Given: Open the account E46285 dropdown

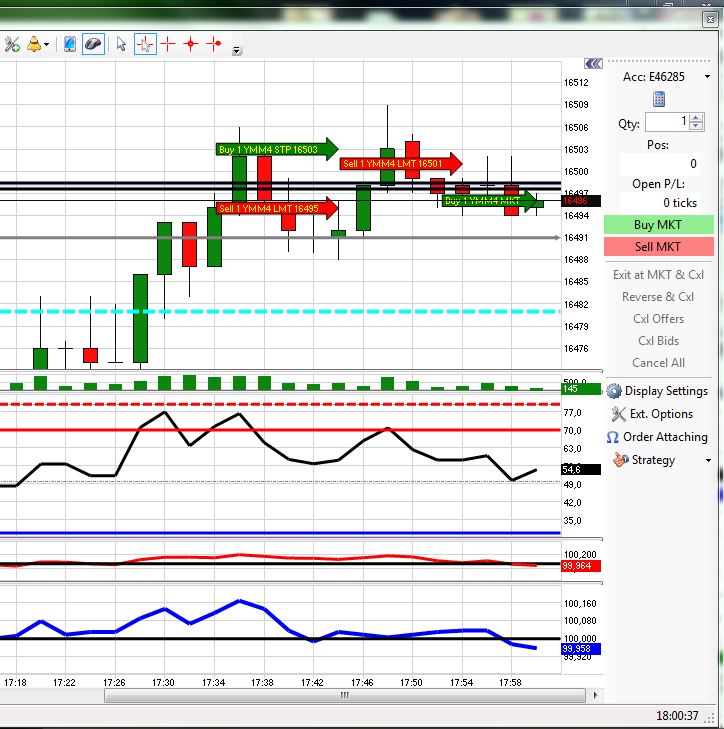Looking at the screenshot, I should tap(707, 77).
